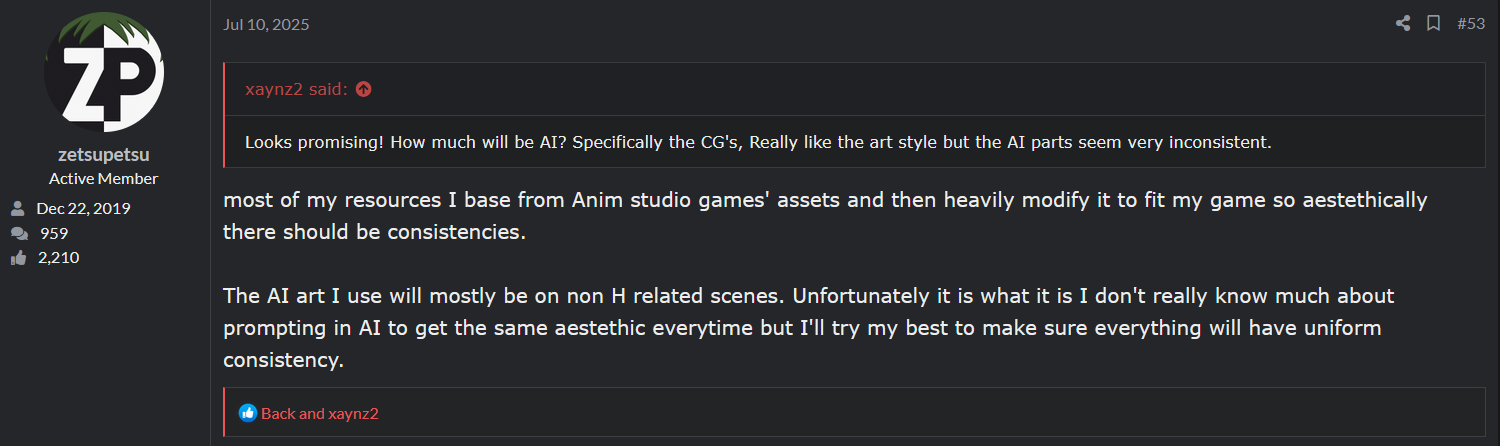The image size is (1500, 446).
Task: Bookmark this post using the bookmark icon
Action: [x=1433, y=24]
